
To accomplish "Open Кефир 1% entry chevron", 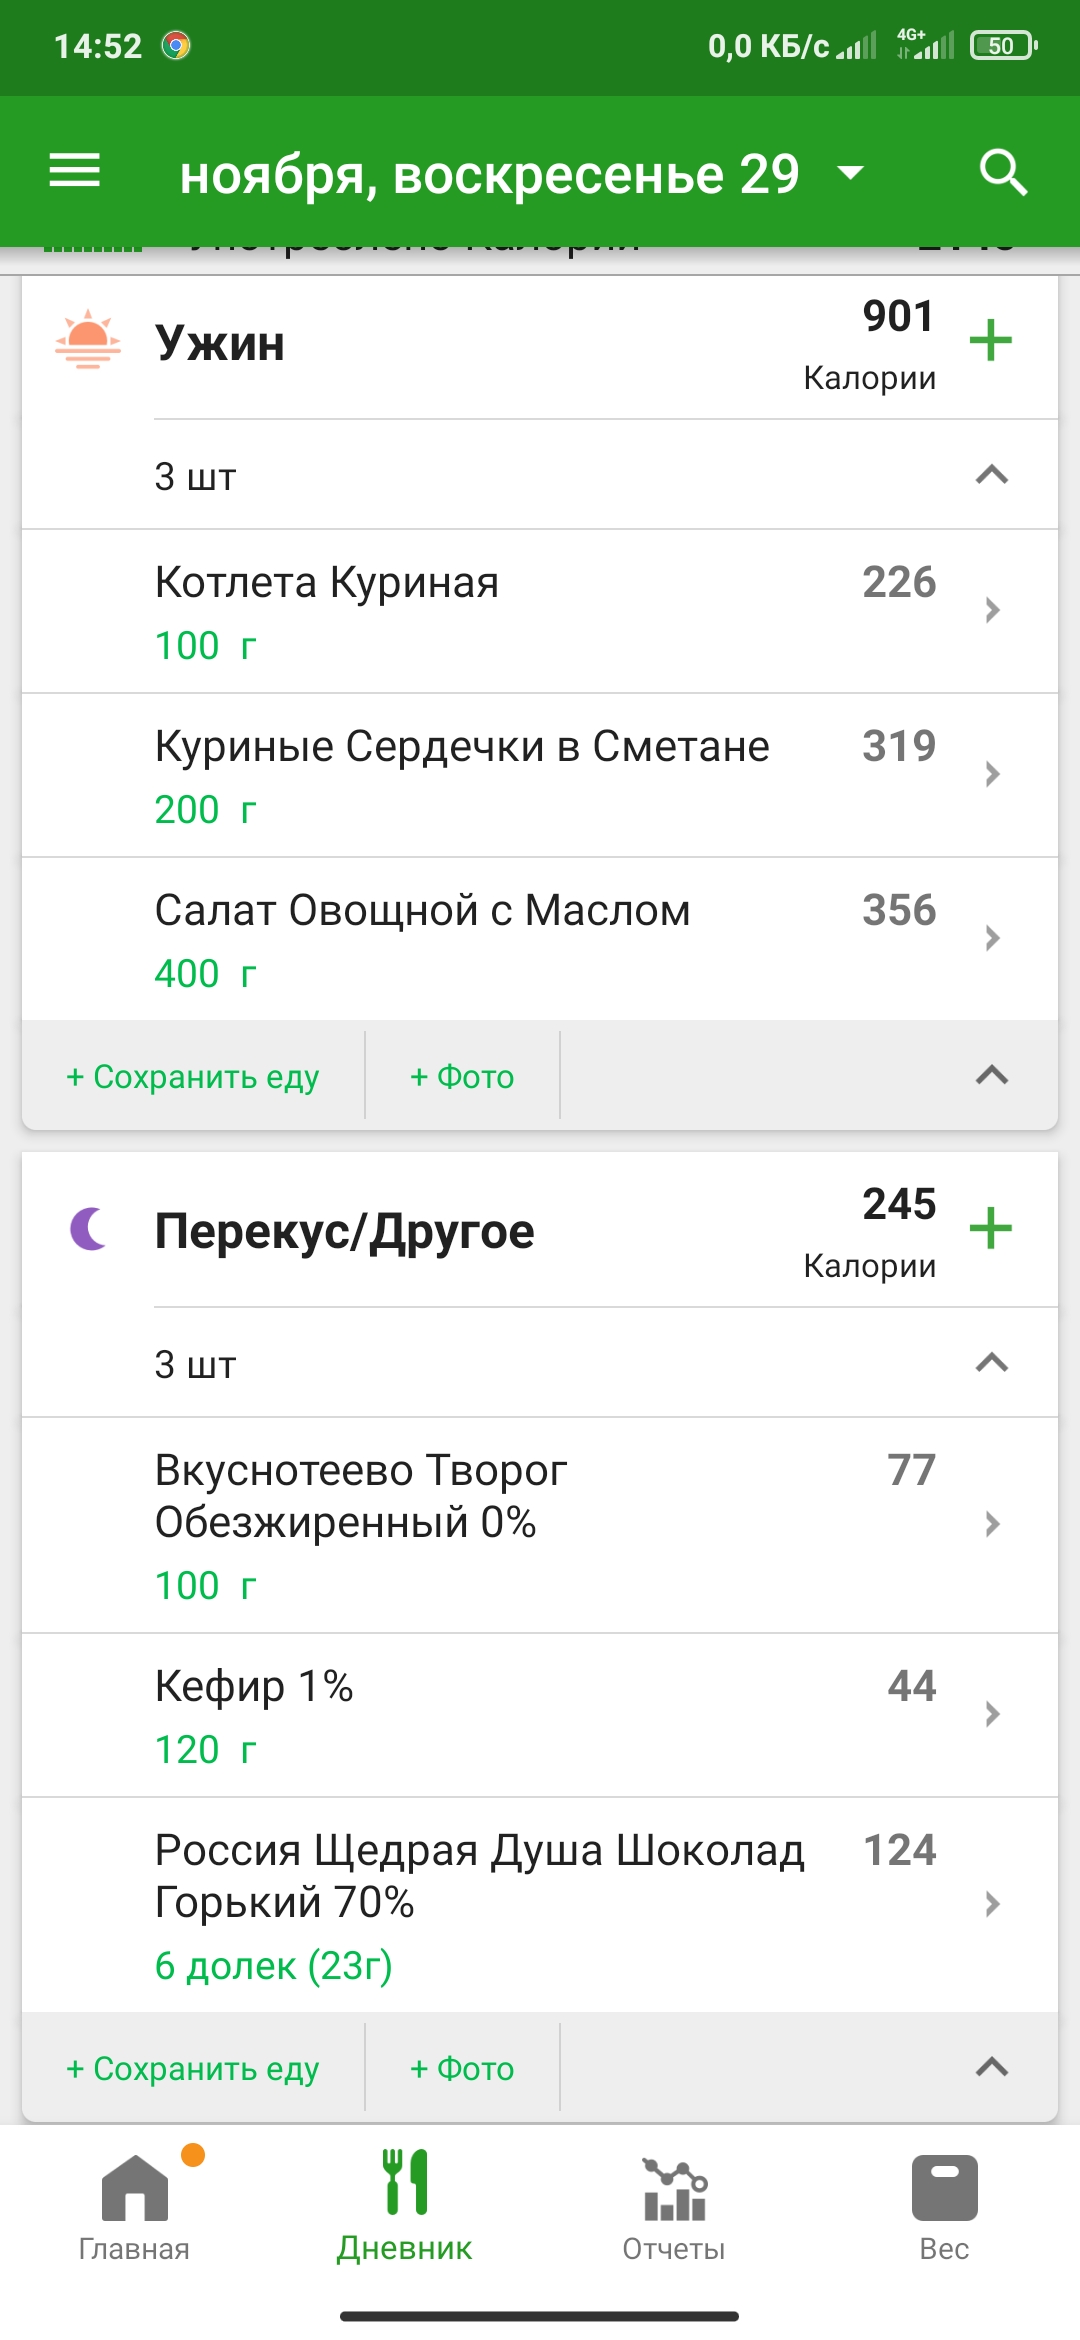I will point(992,1714).
